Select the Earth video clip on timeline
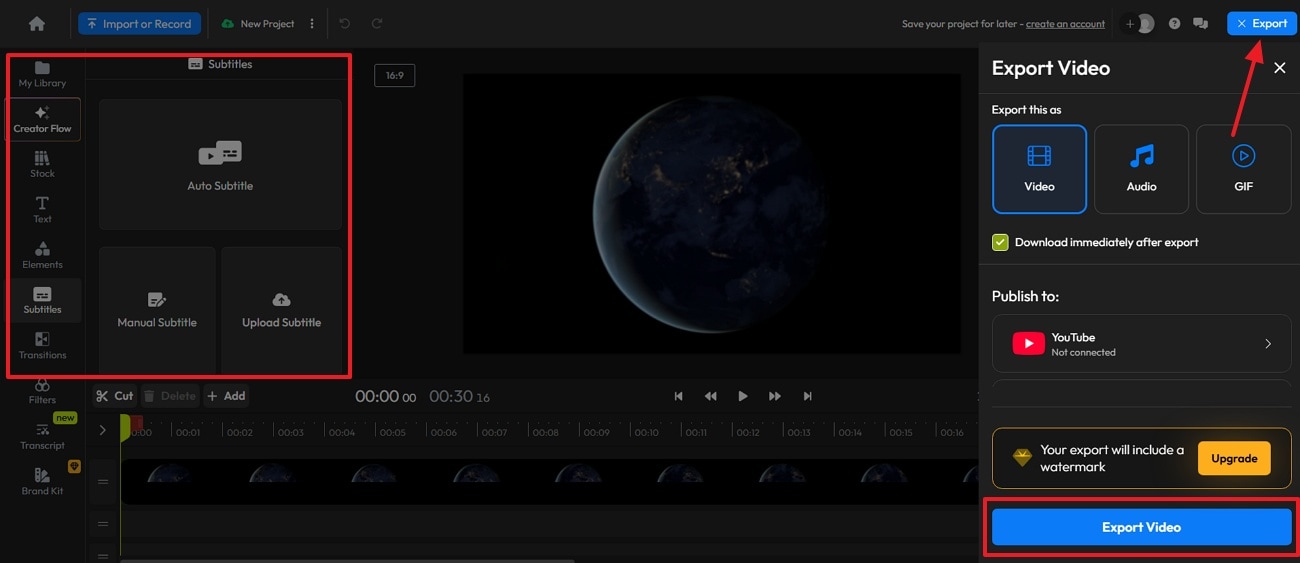The image size is (1300, 563). (x=549, y=481)
